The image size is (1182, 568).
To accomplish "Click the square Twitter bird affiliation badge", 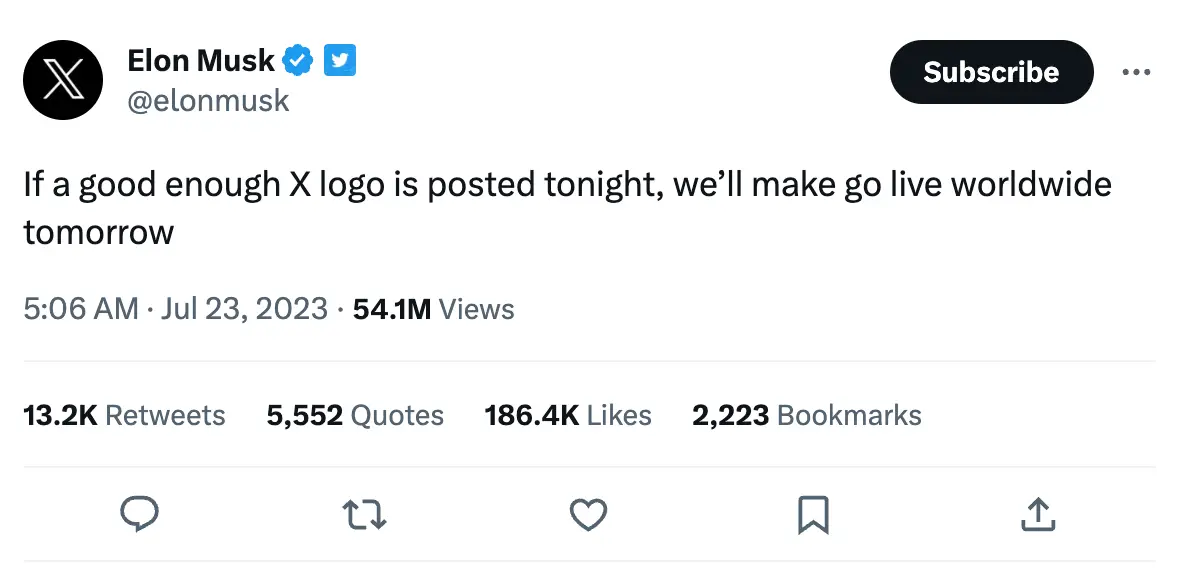I will [x=340, y=61].
